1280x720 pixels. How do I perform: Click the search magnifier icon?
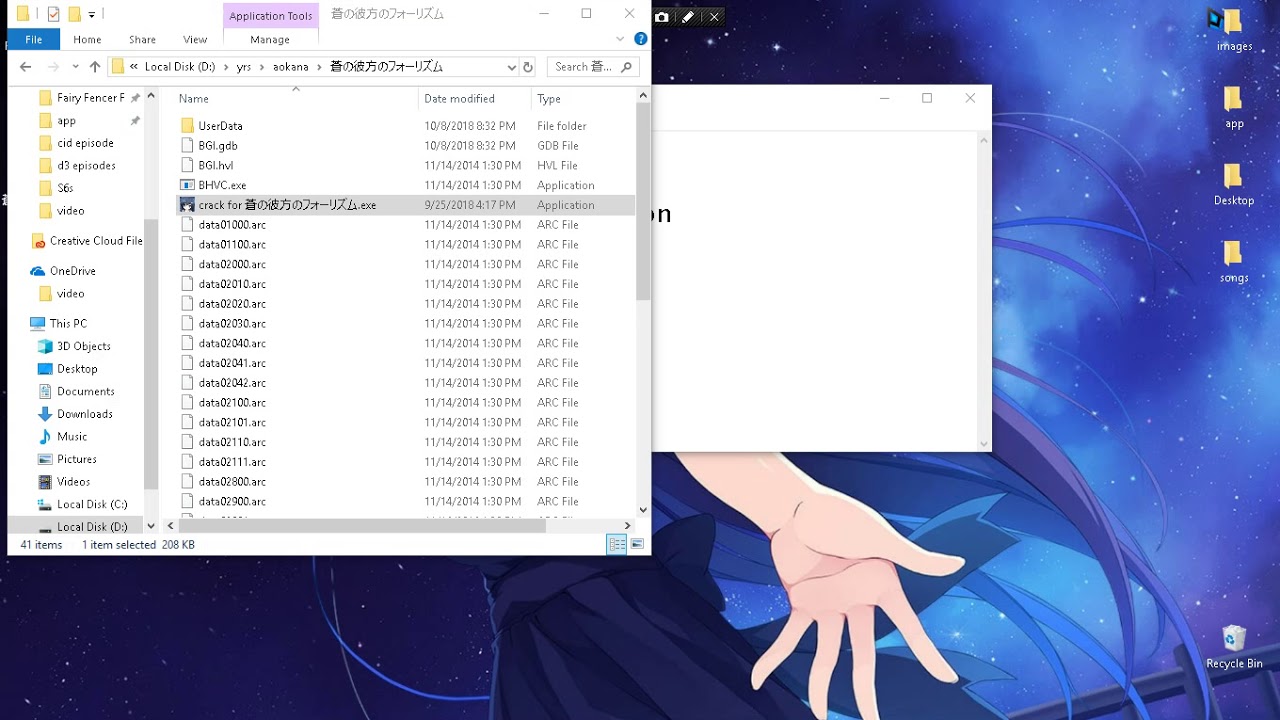click(627, 67)
